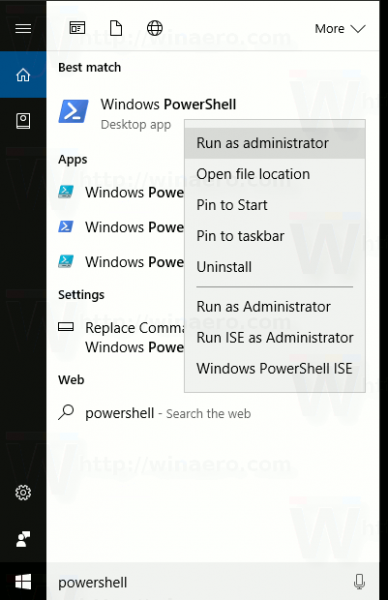Expand the More filter dropdown

340,28
